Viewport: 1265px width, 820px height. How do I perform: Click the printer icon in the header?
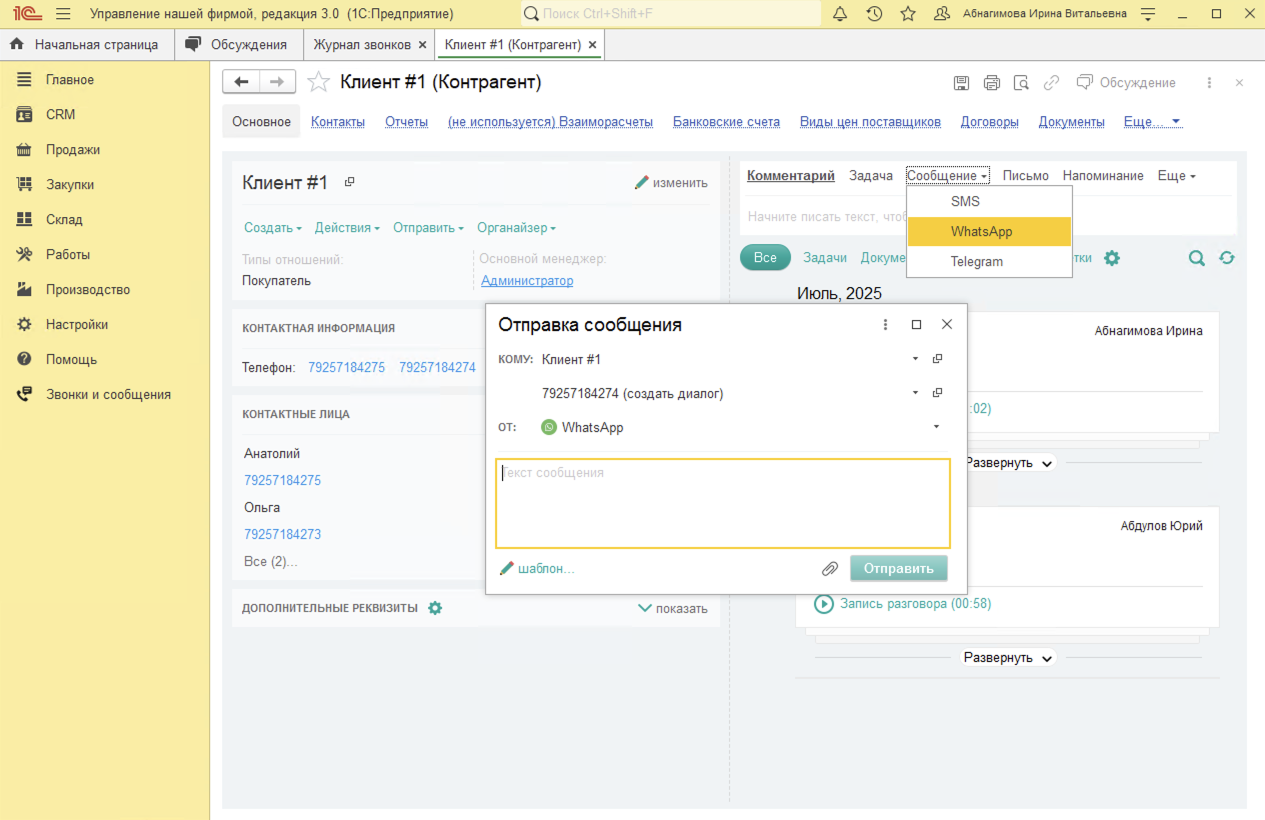(x=991, y=83)
